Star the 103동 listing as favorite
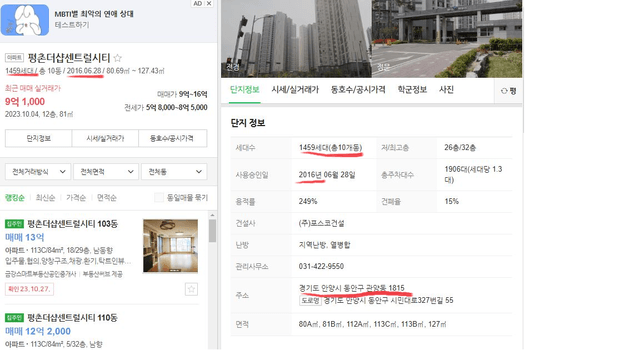Viewport: 640px width, 360px height. (x=191, y=289)
